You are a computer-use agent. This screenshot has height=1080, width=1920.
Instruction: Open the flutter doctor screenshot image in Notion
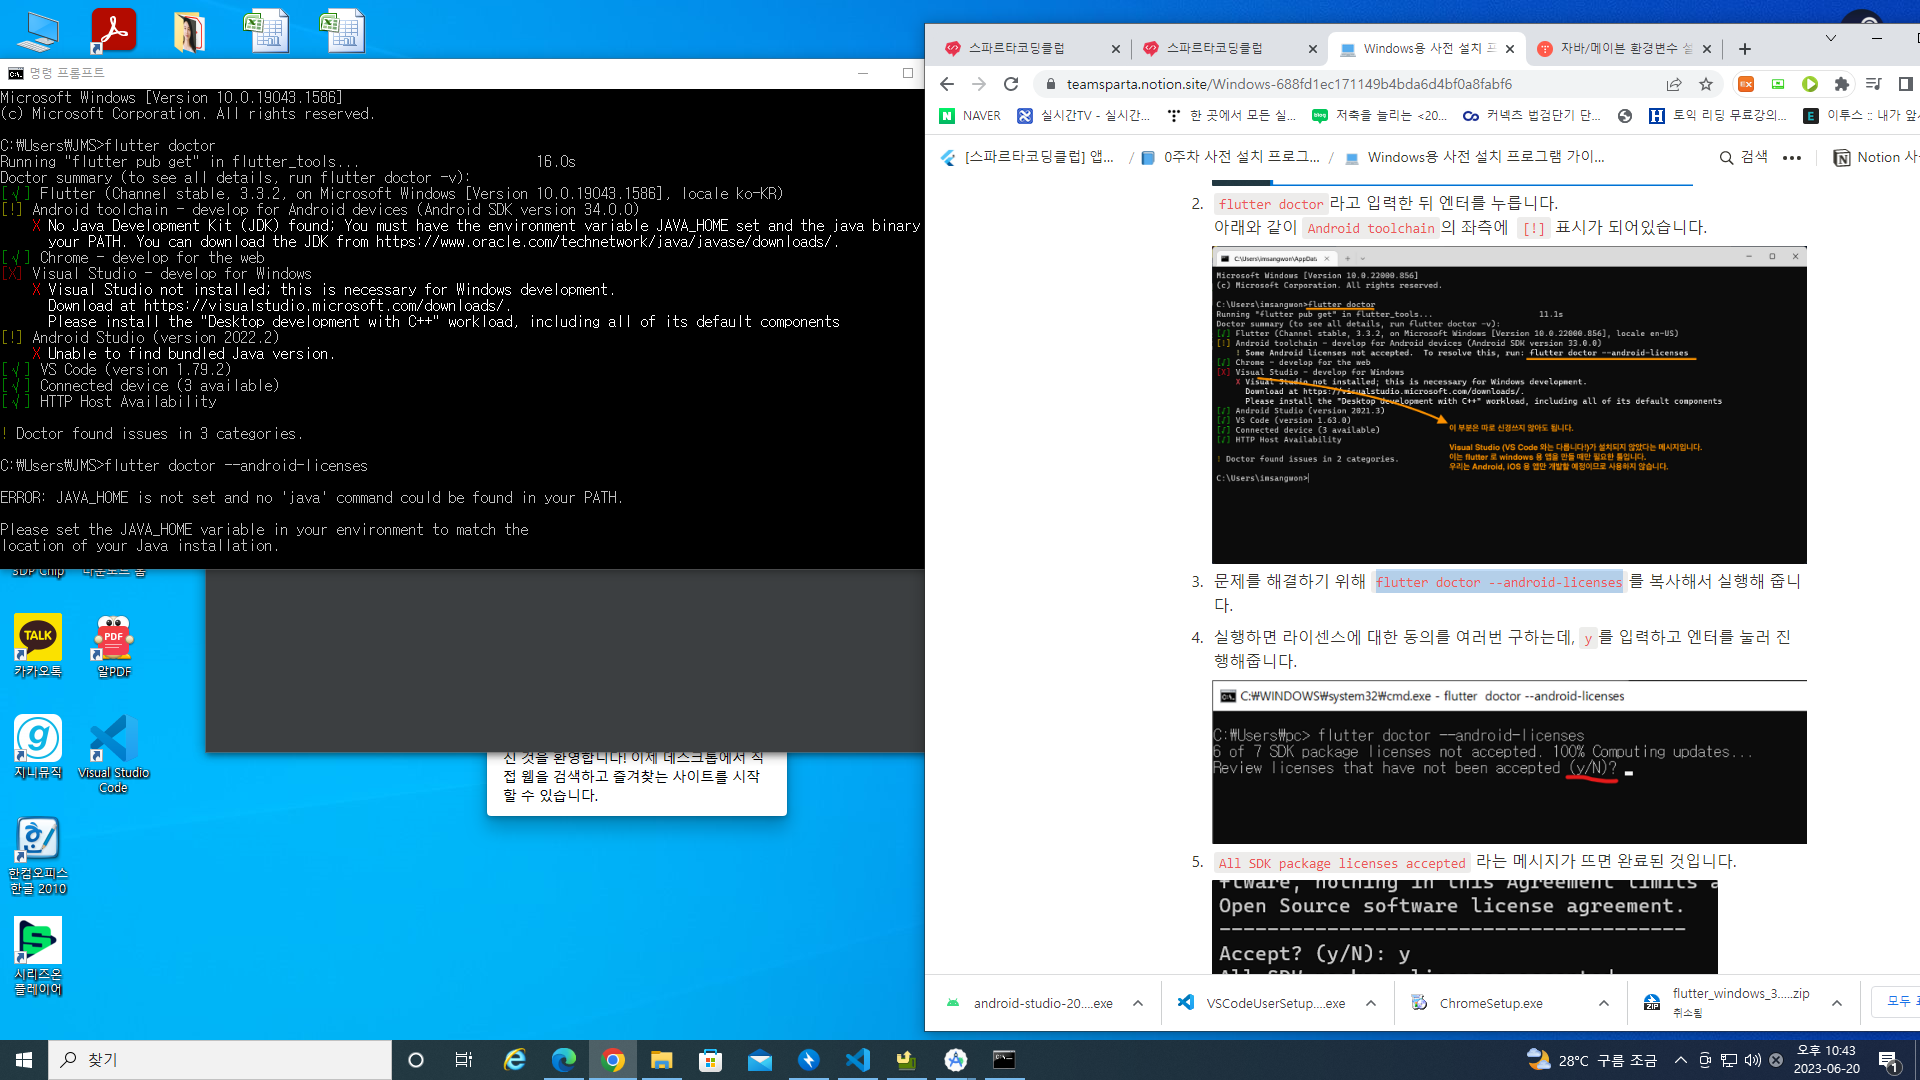click(1509, 405)
